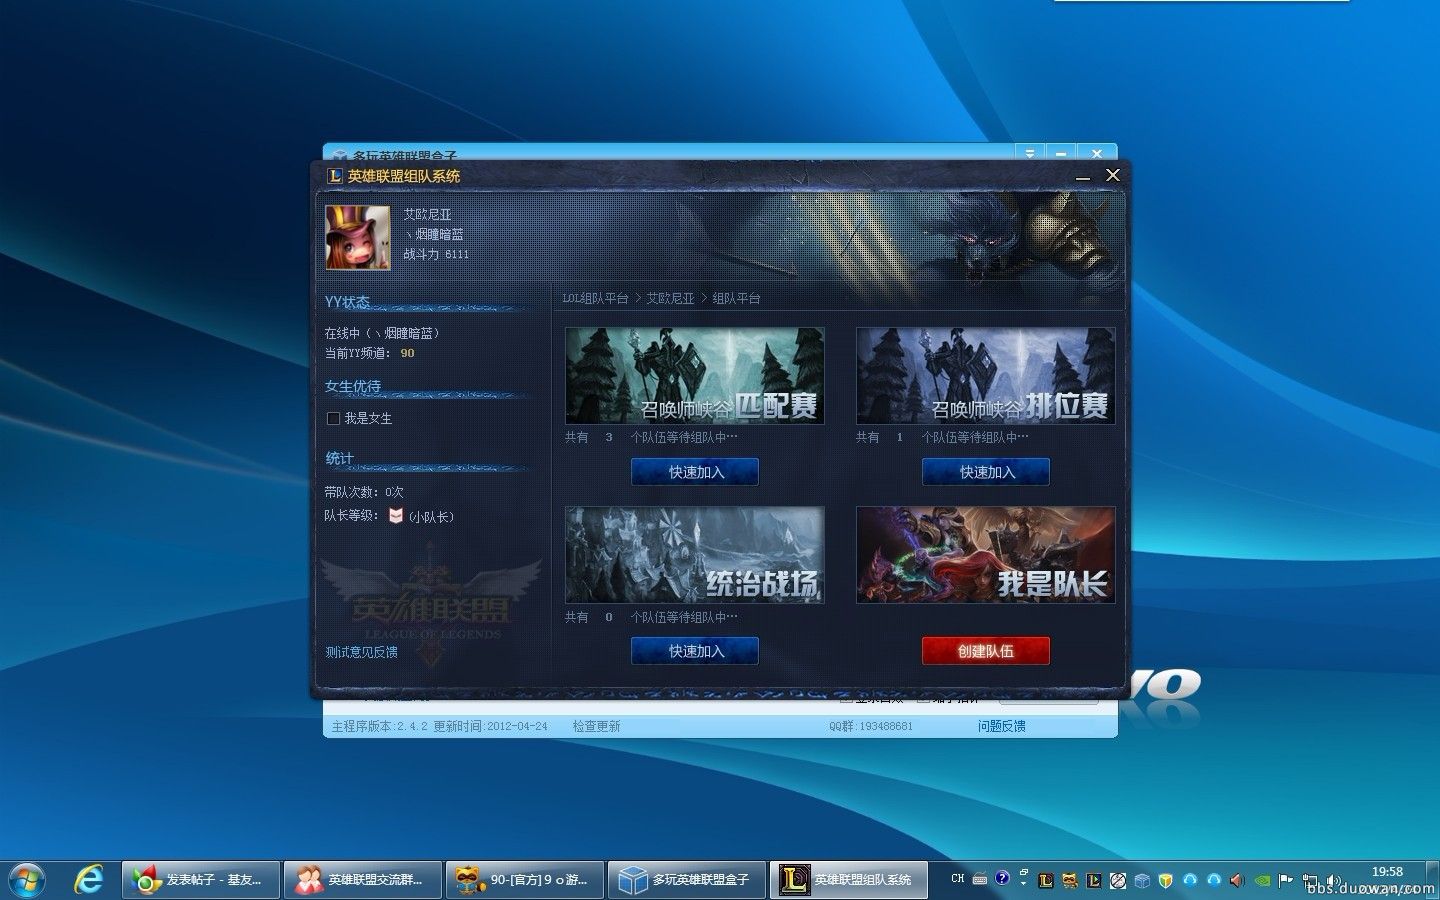
Task: Open the dropdown menu of 多玩英雄联盟盒子 window
Action: (1030, 153)
